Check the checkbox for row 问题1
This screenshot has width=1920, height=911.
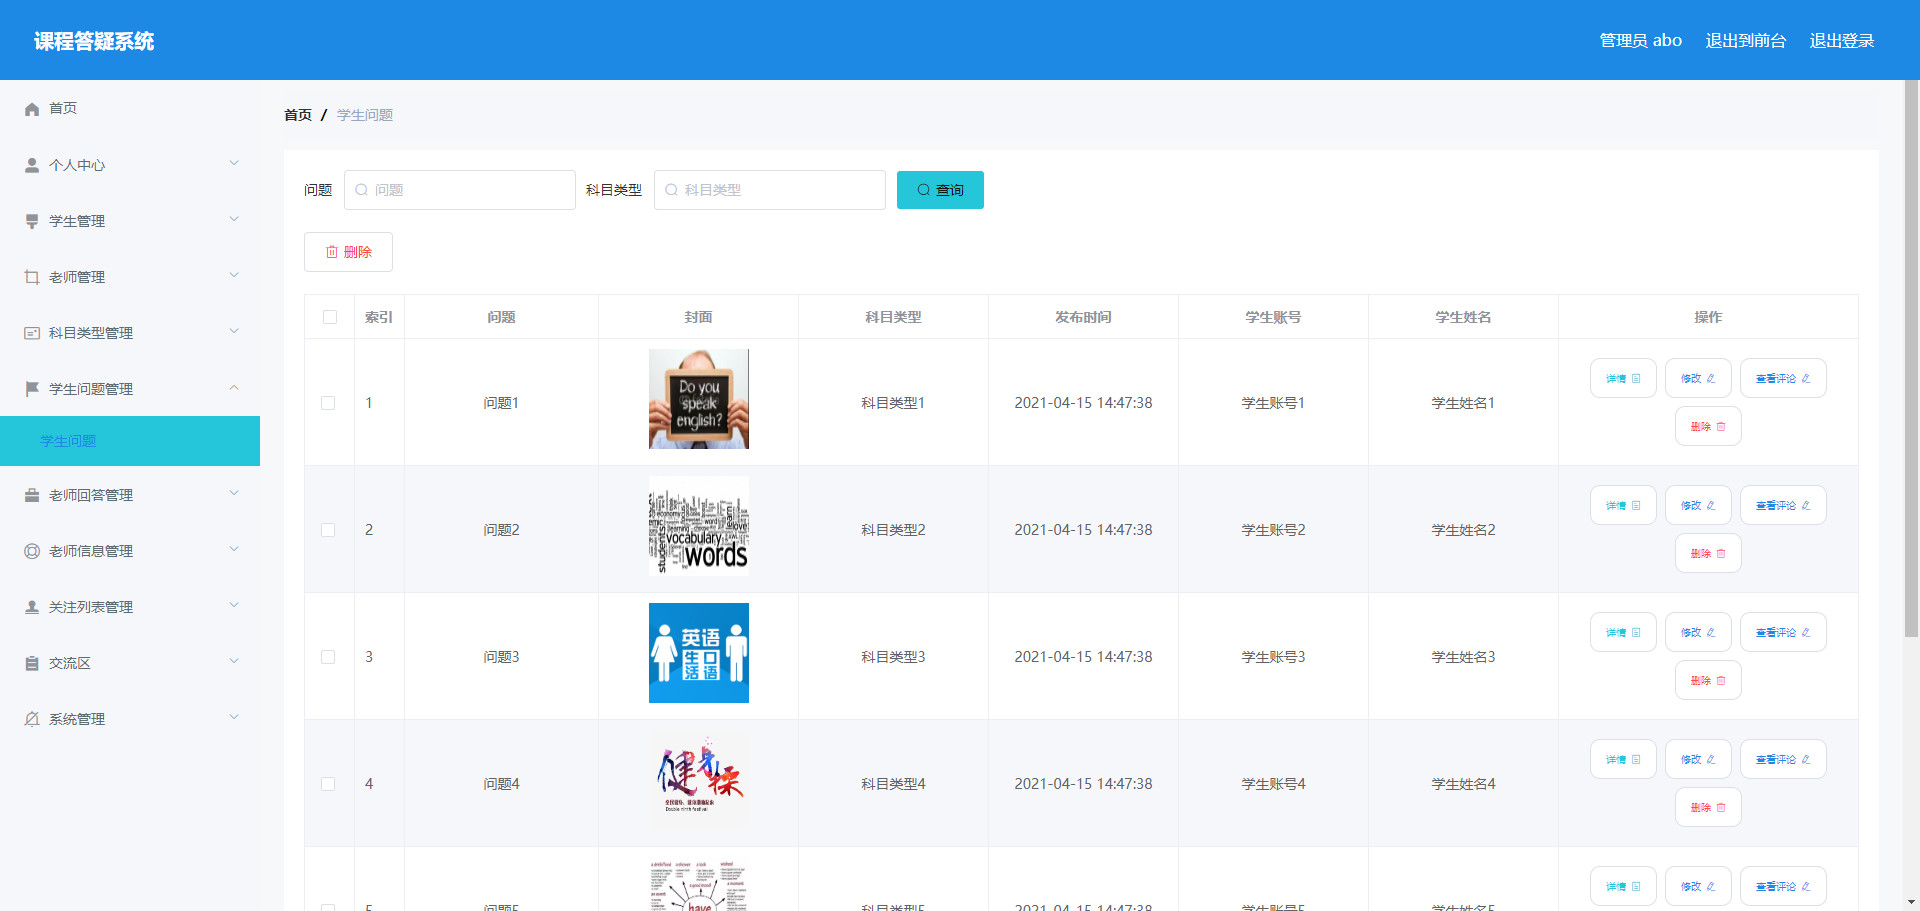(328, 403)
